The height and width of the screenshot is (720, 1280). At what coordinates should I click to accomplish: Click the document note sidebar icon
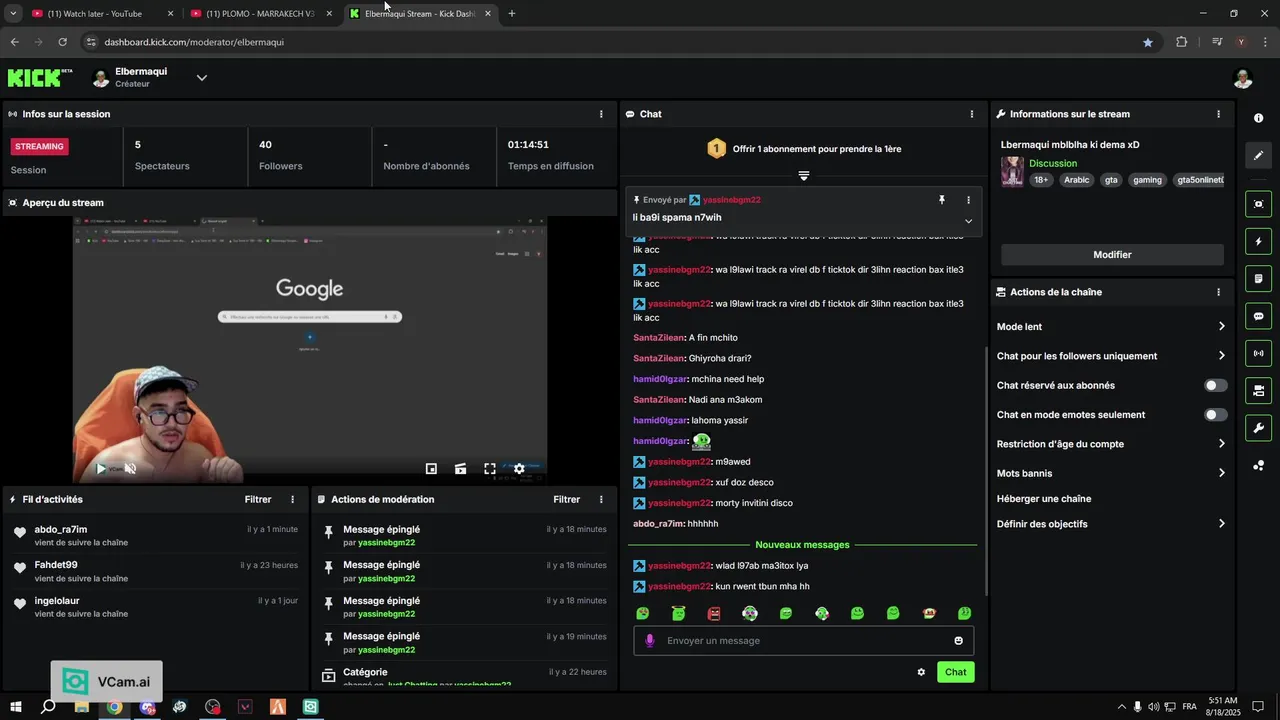pyautogui.click(x=1258, y=278)
